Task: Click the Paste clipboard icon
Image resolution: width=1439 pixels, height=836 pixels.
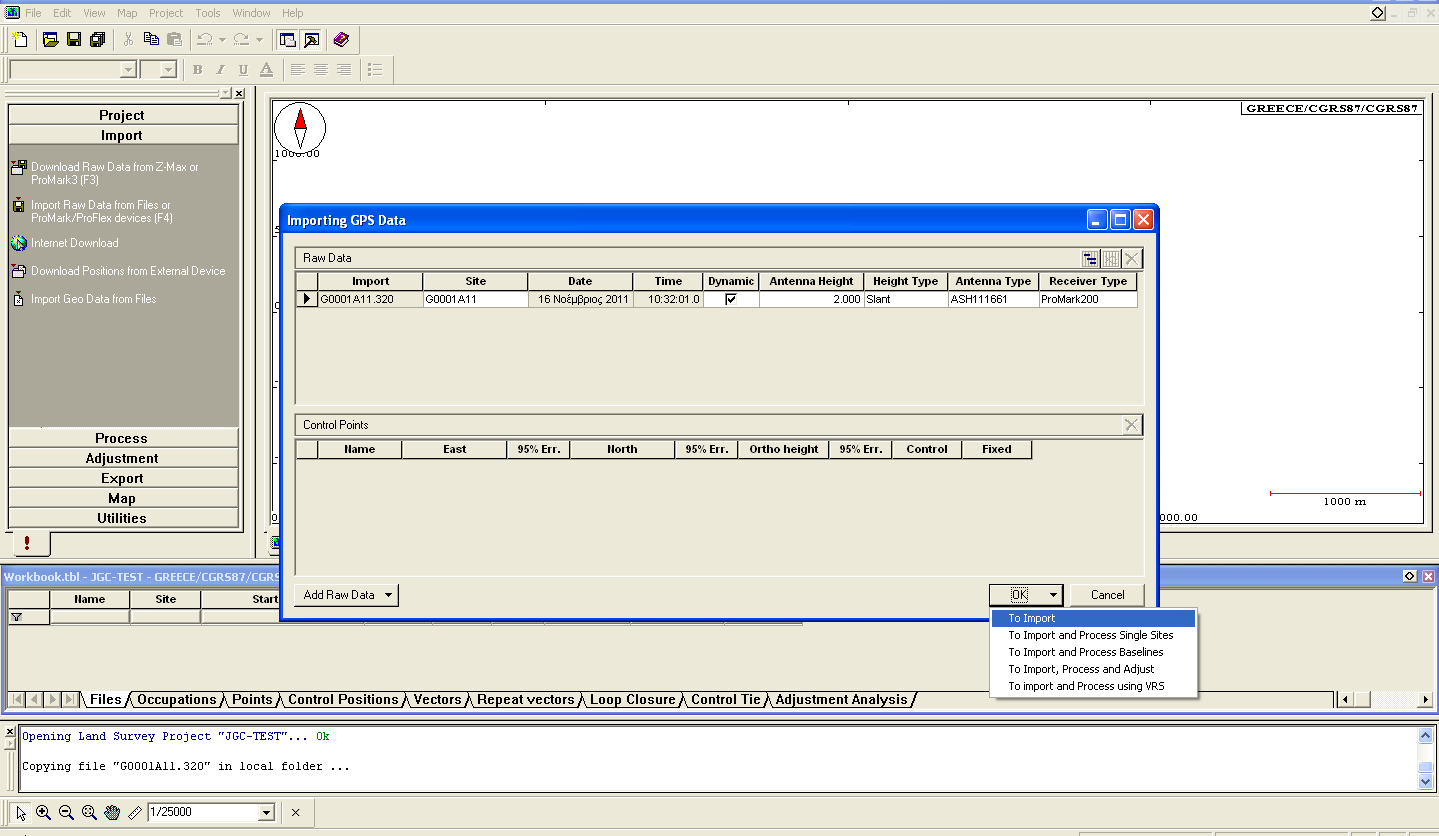Action: 175,40
